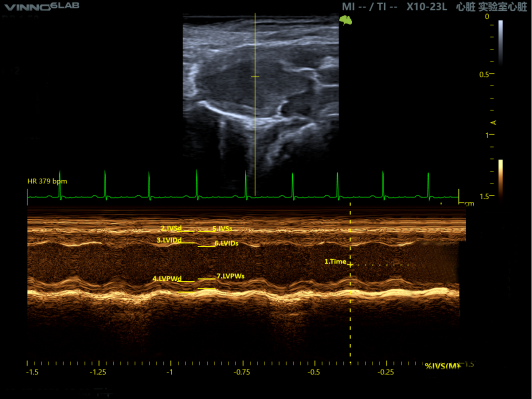Select the 5.IVSs measurement label
532x399 pixels.
click(x=222, y=228)
